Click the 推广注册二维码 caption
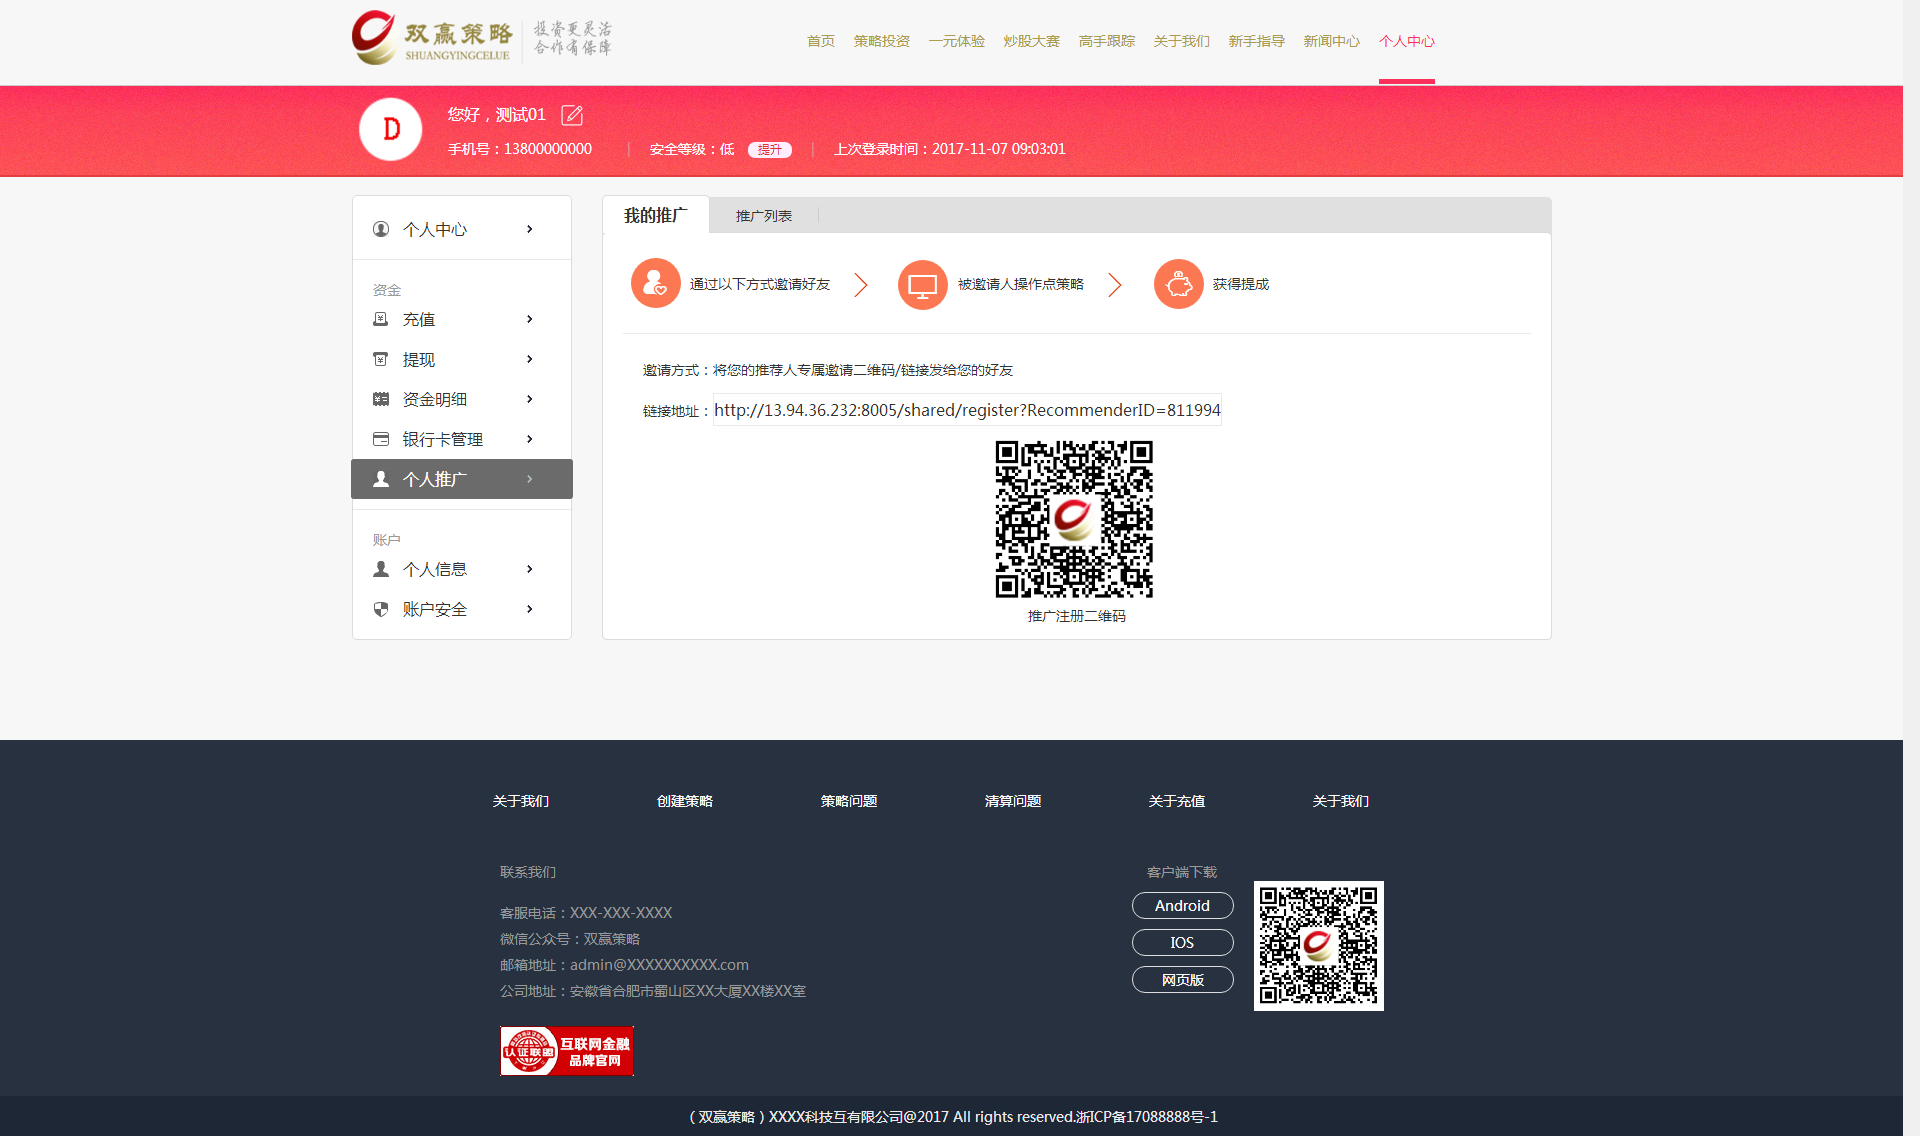1920x1136 pixels. coord(1077,616)
